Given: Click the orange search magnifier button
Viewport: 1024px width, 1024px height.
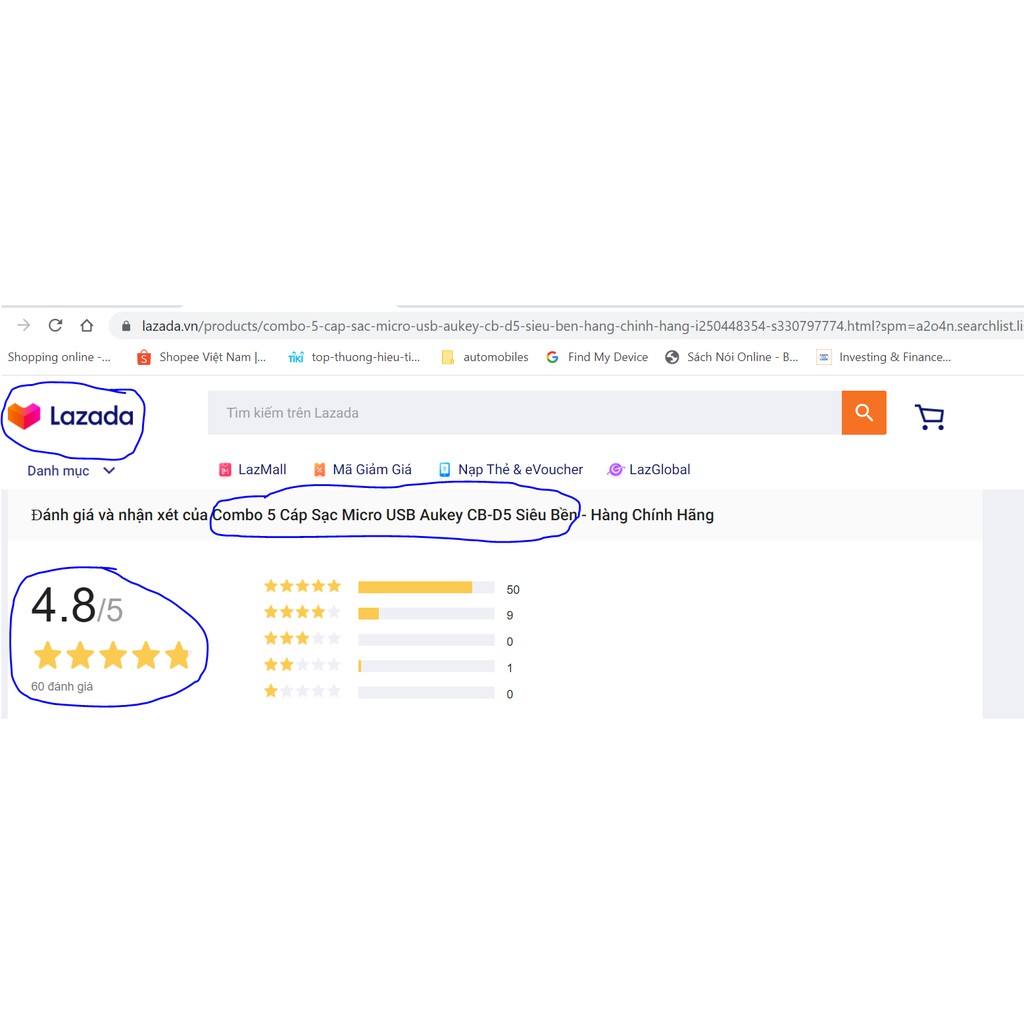Looking at the screenshot, I should point(864,413).
